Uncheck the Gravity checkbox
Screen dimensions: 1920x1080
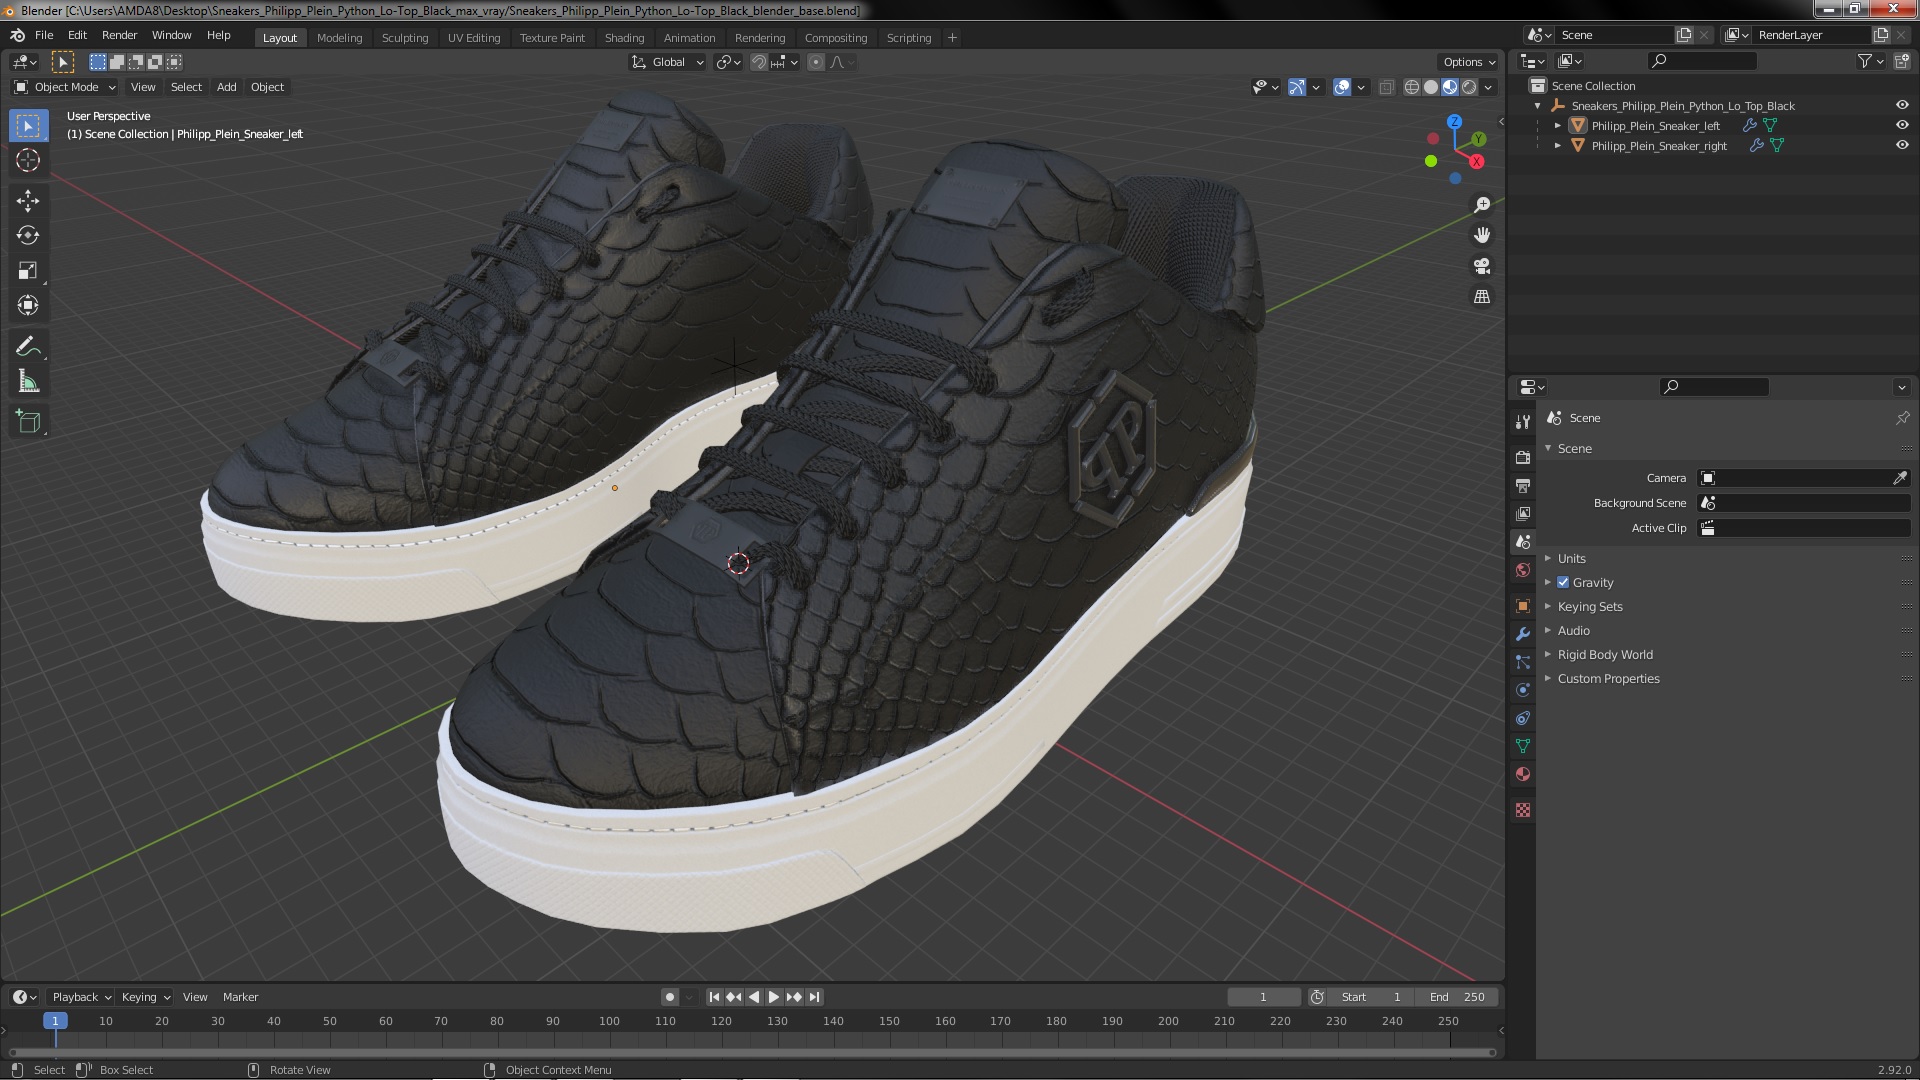pyautogui.click(x=1563, y=582)
